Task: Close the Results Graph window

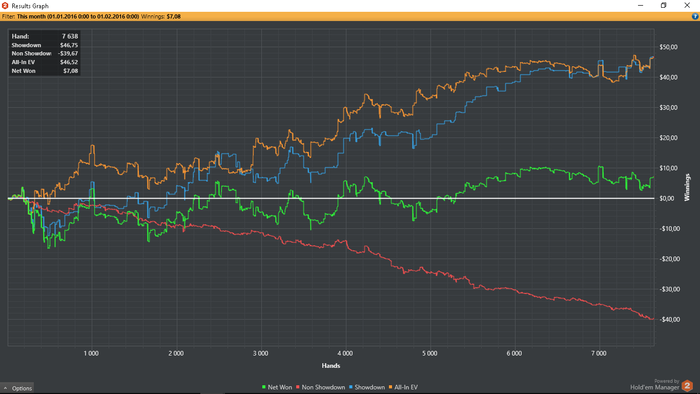Action: (x=687, y=5)
